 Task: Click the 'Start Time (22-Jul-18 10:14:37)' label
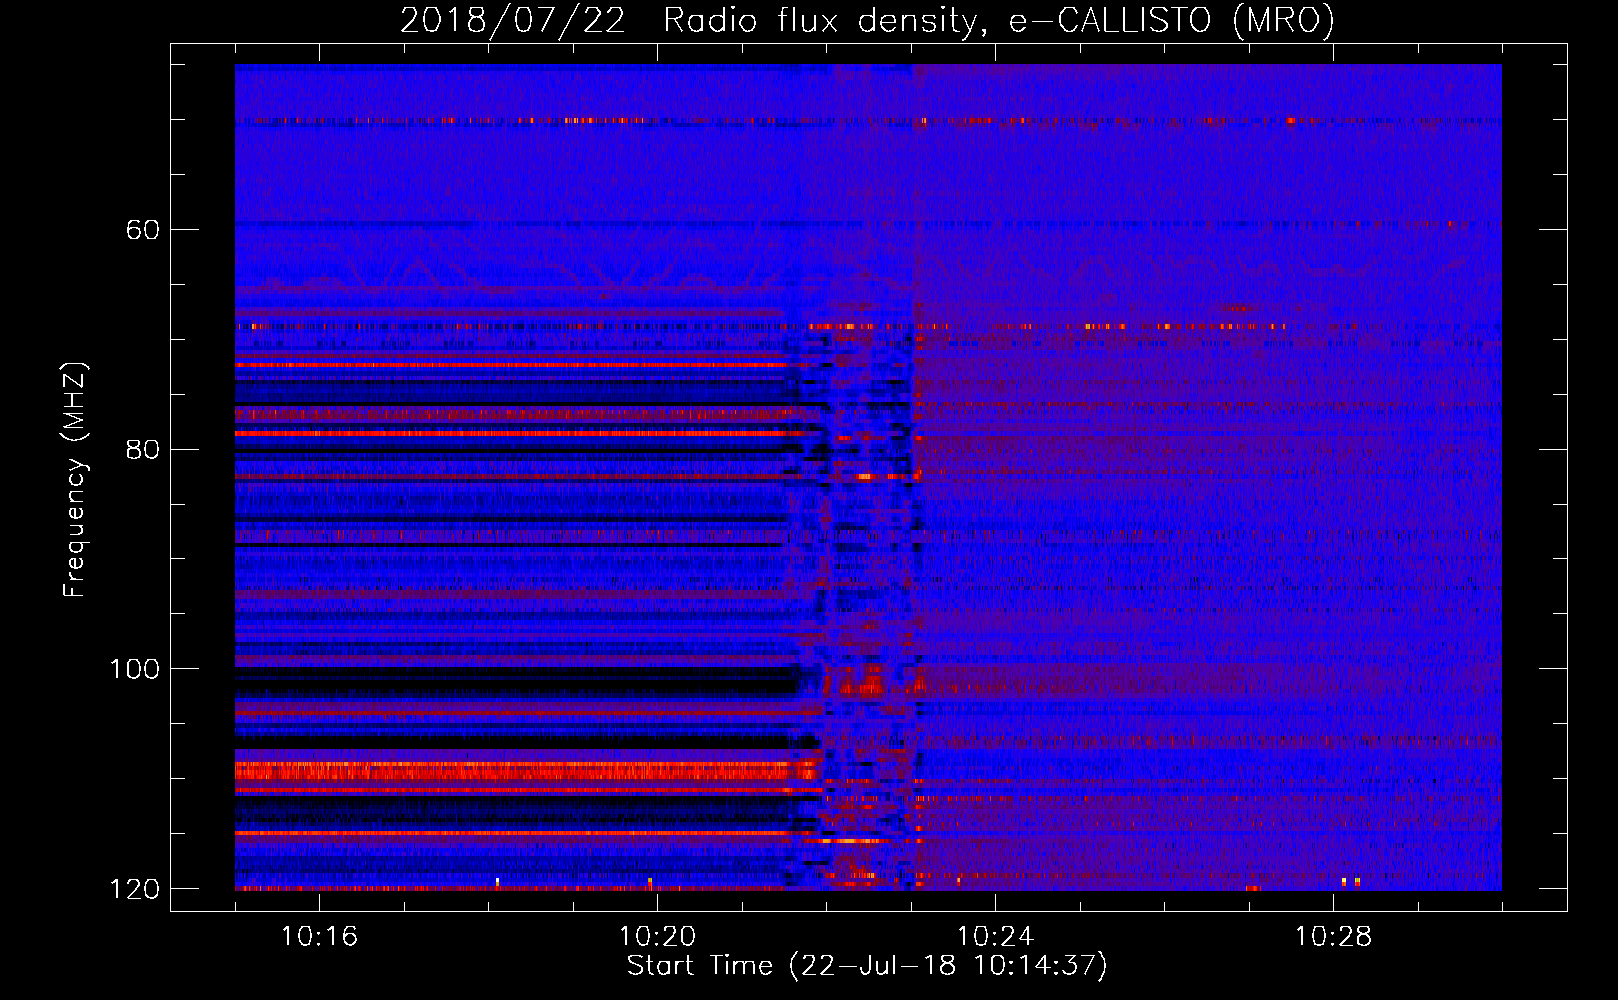(x=867, y=966)
